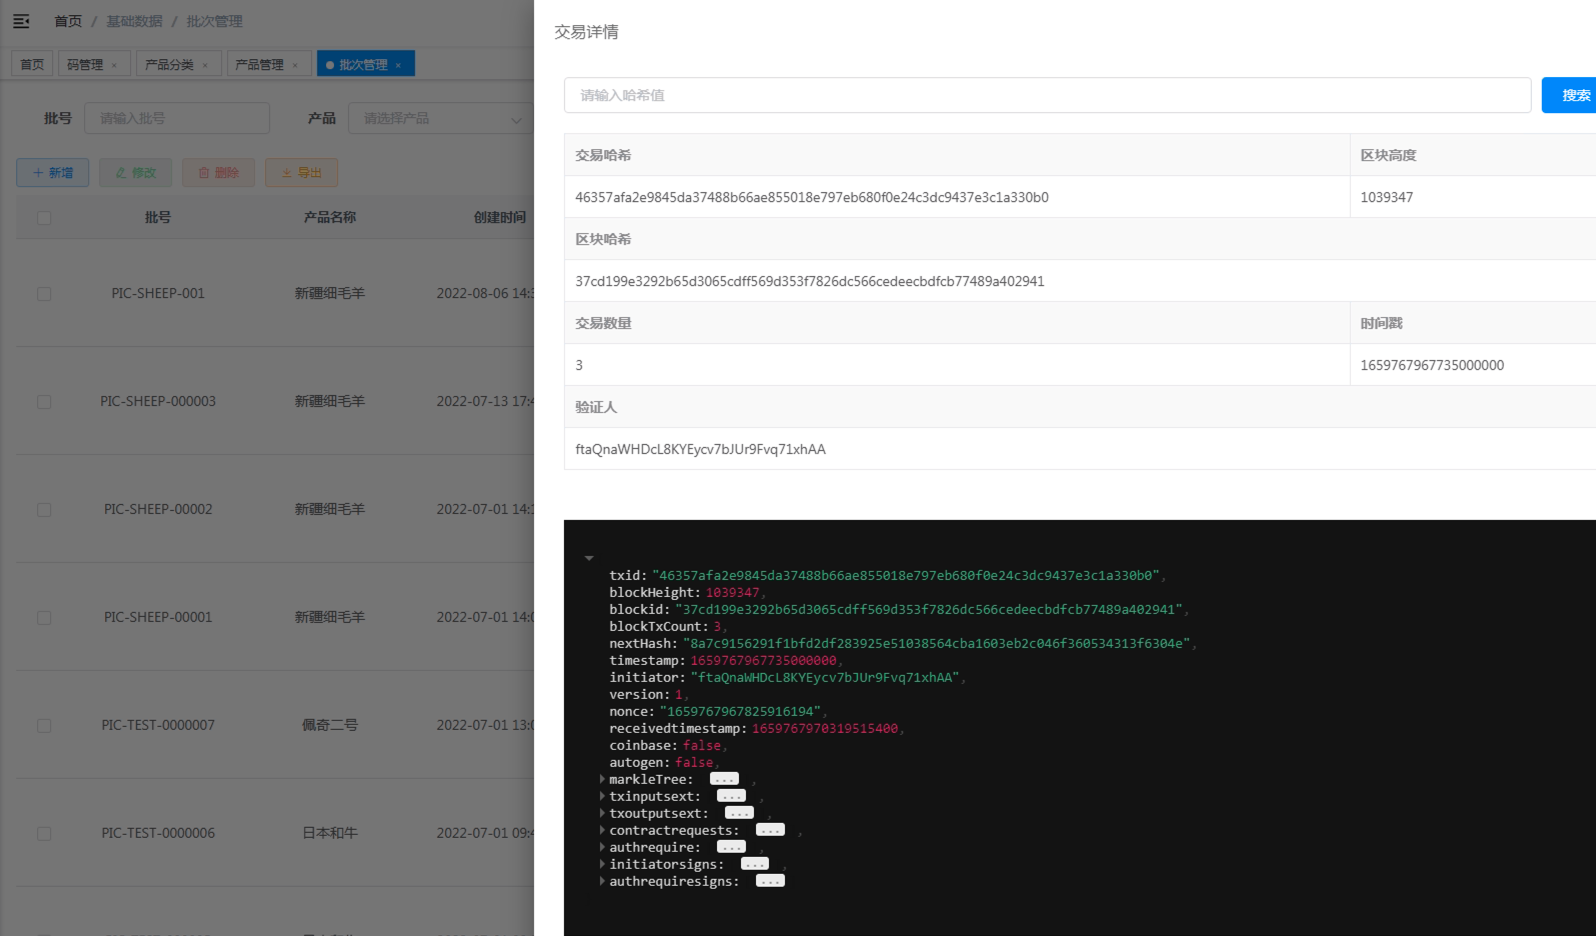Select timestamp value 1659767967735000000 in table

coord(1432,365)
